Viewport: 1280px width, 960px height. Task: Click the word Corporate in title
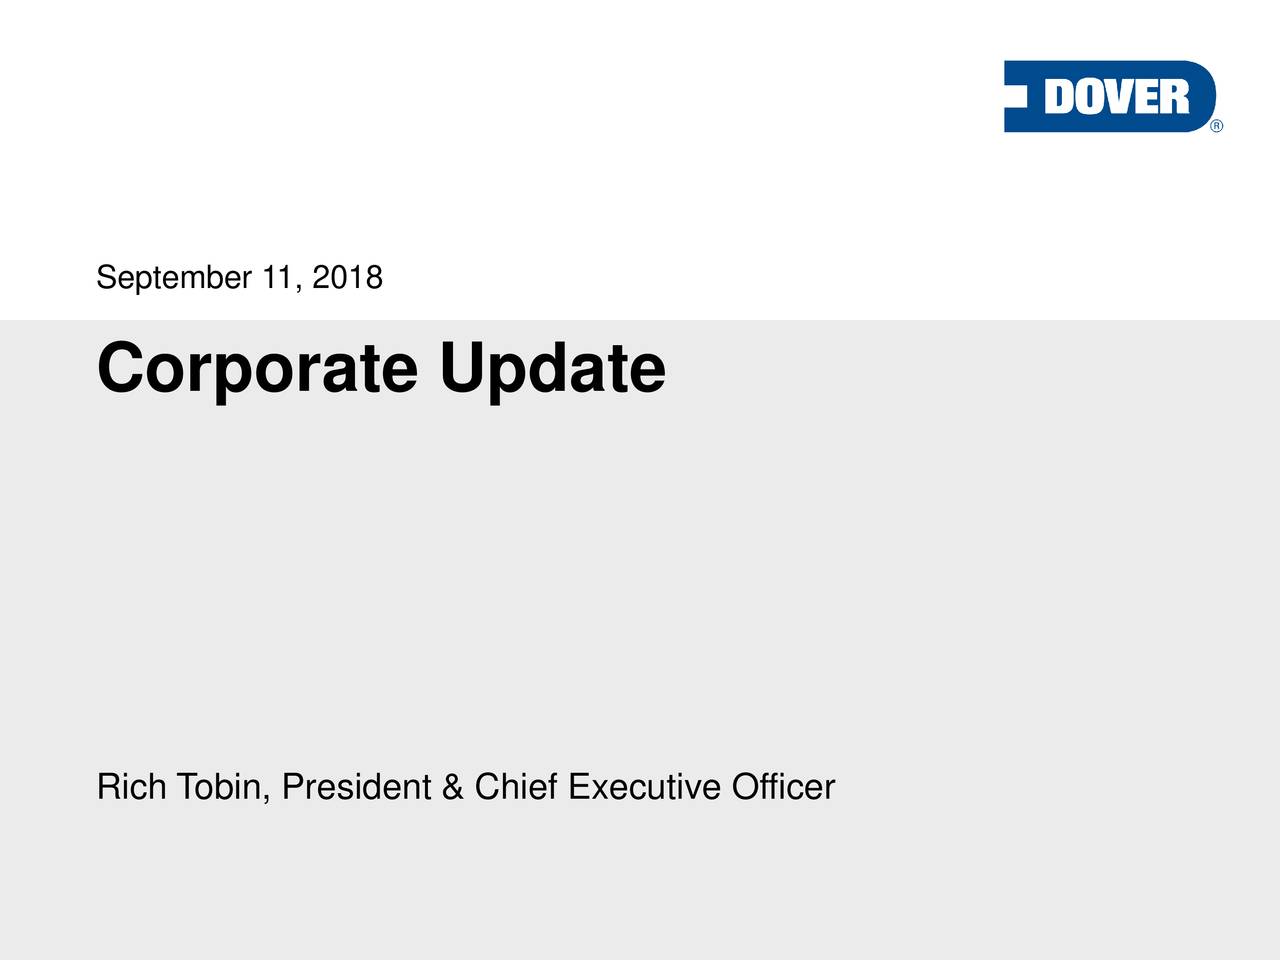[x=257, y=370]
